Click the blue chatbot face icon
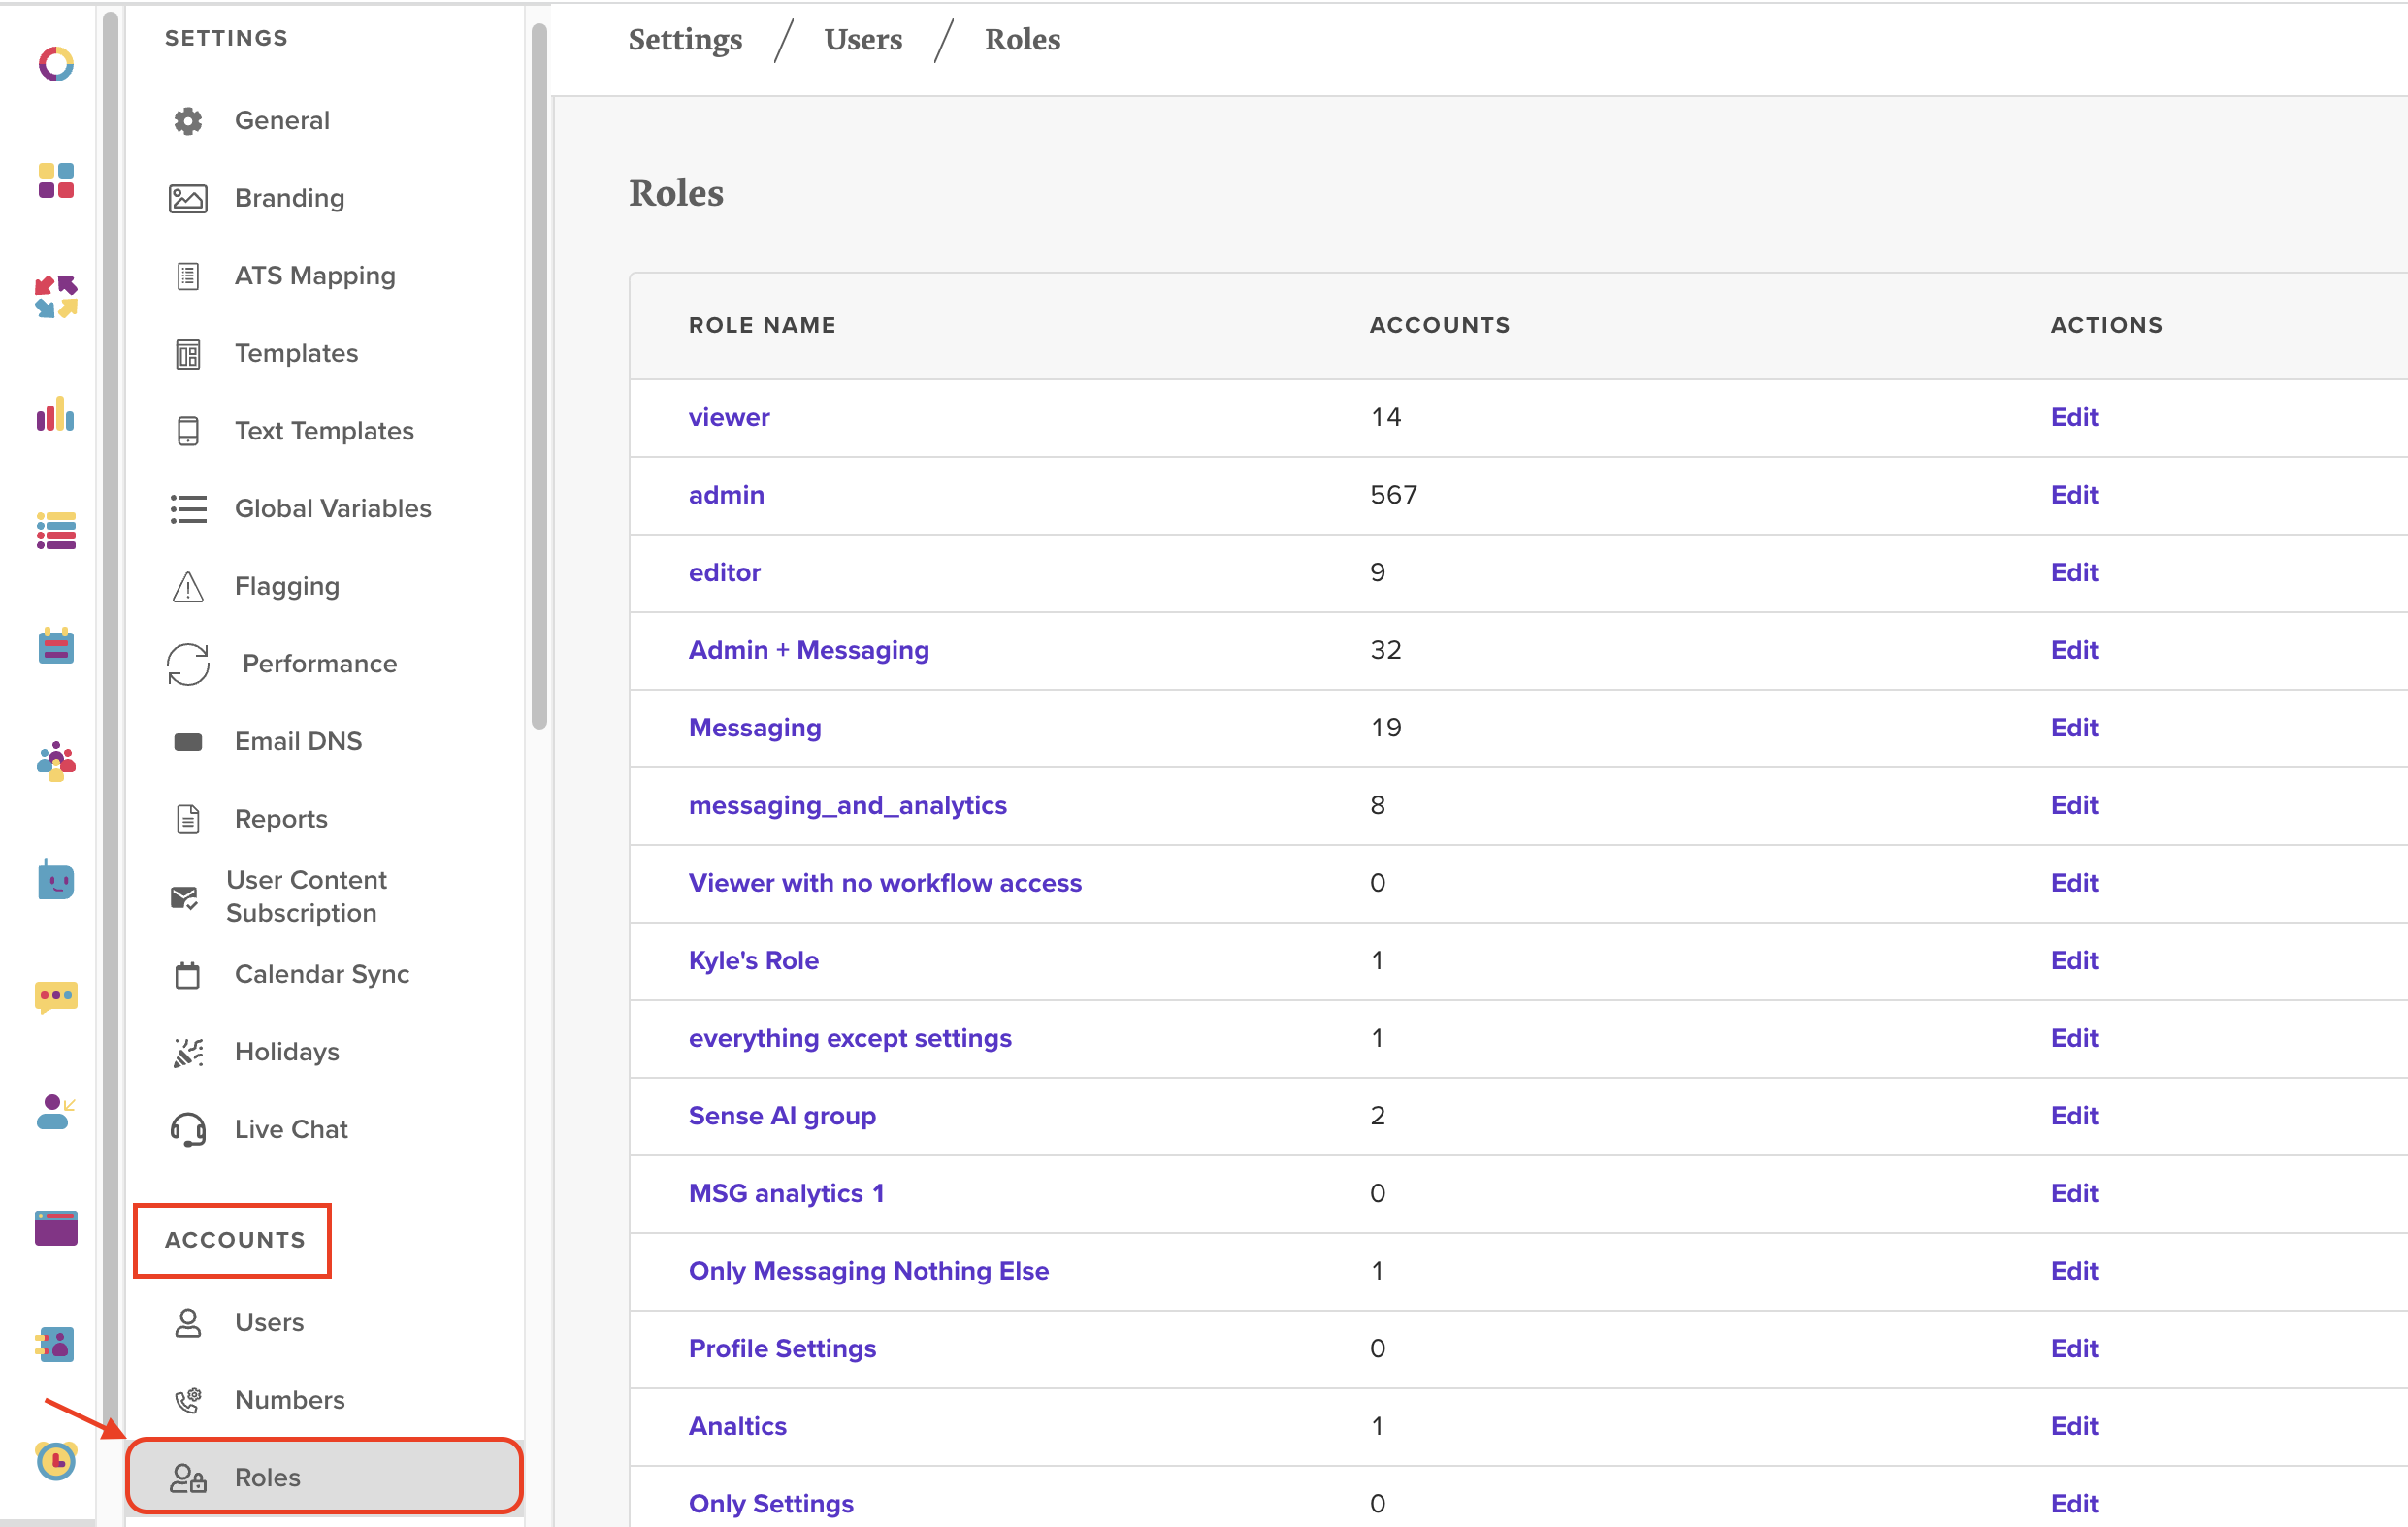2408x1527 pixels. coord(56,881)
